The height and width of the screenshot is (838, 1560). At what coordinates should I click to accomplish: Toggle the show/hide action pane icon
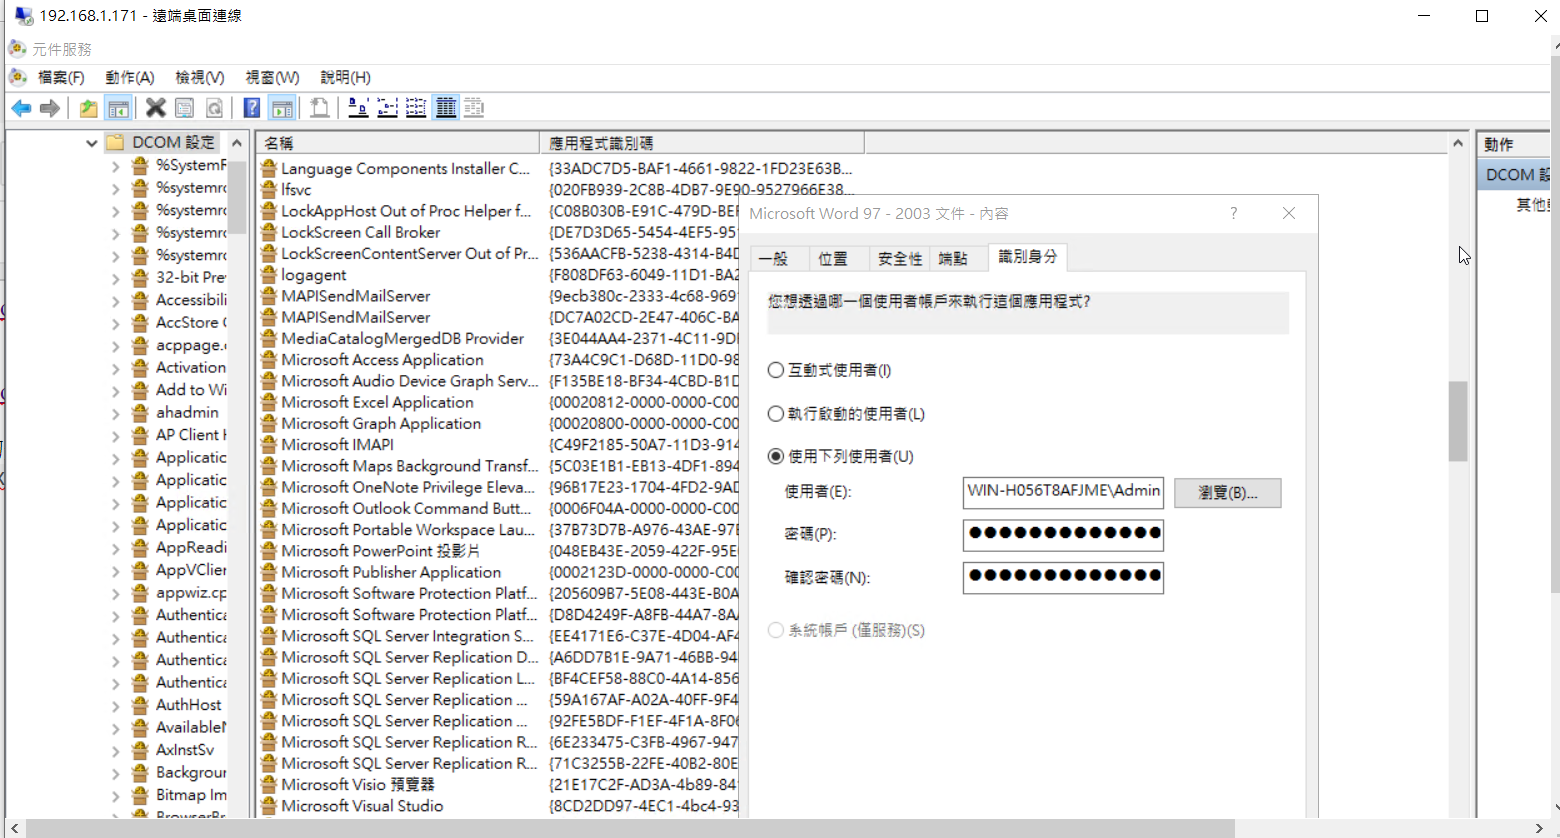point(282,108)
